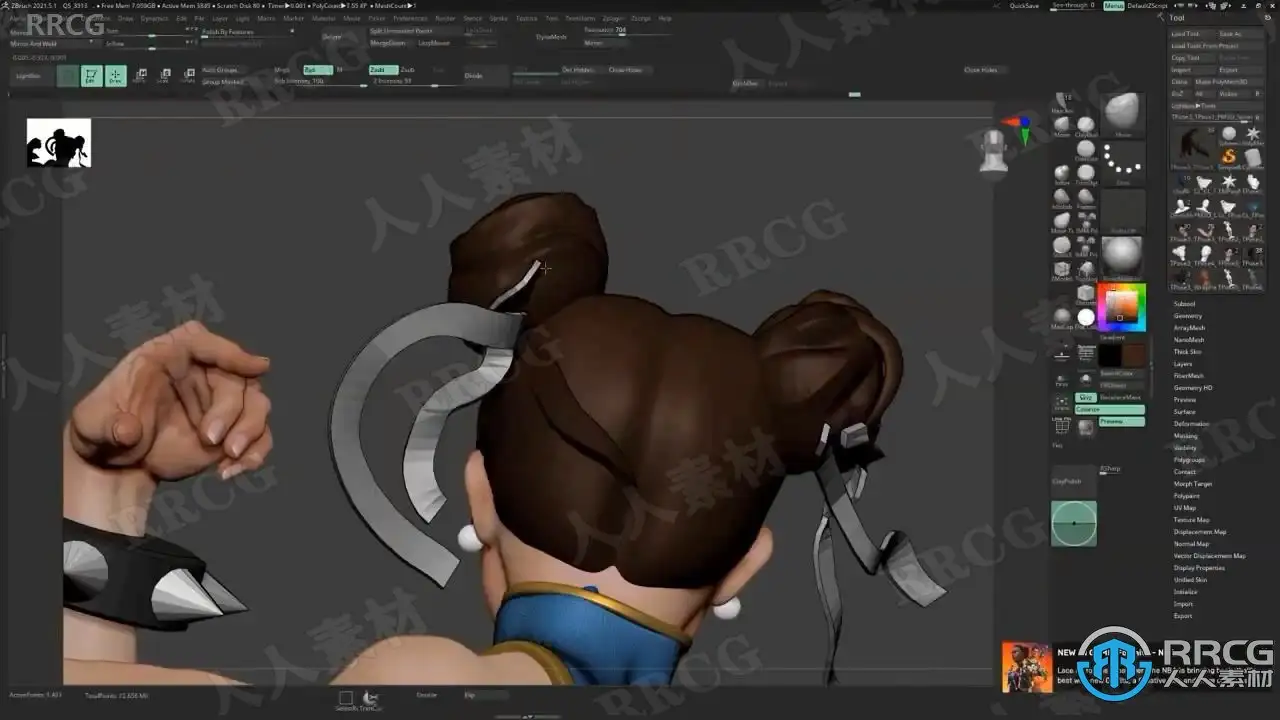Pick the DamStandard brush icon
Image resolution: width=1280 pixels, height=720 pixels.
click(1086, 149)
